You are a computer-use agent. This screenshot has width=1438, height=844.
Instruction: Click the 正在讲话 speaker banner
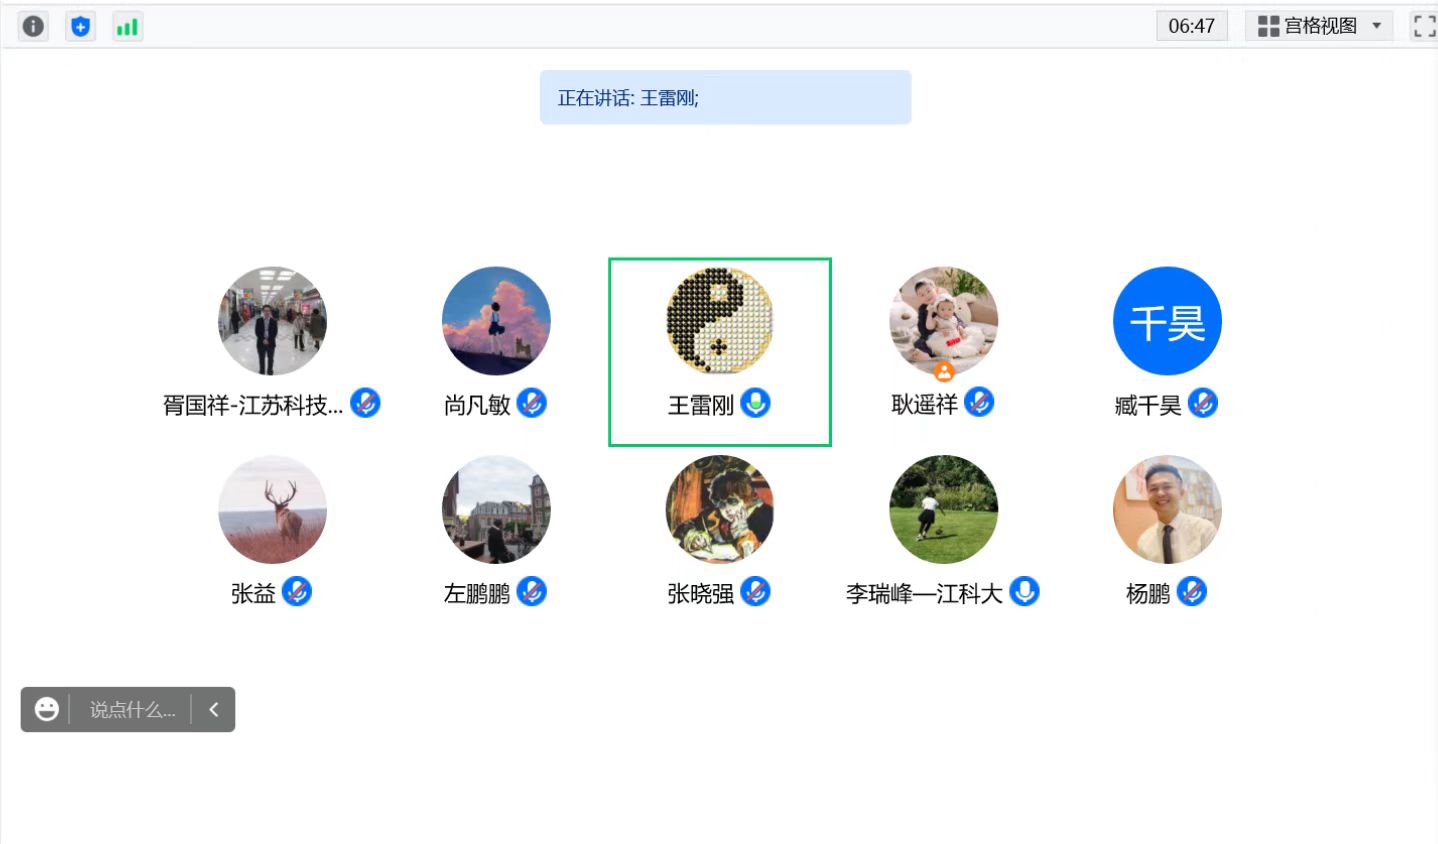pos(725,97)
